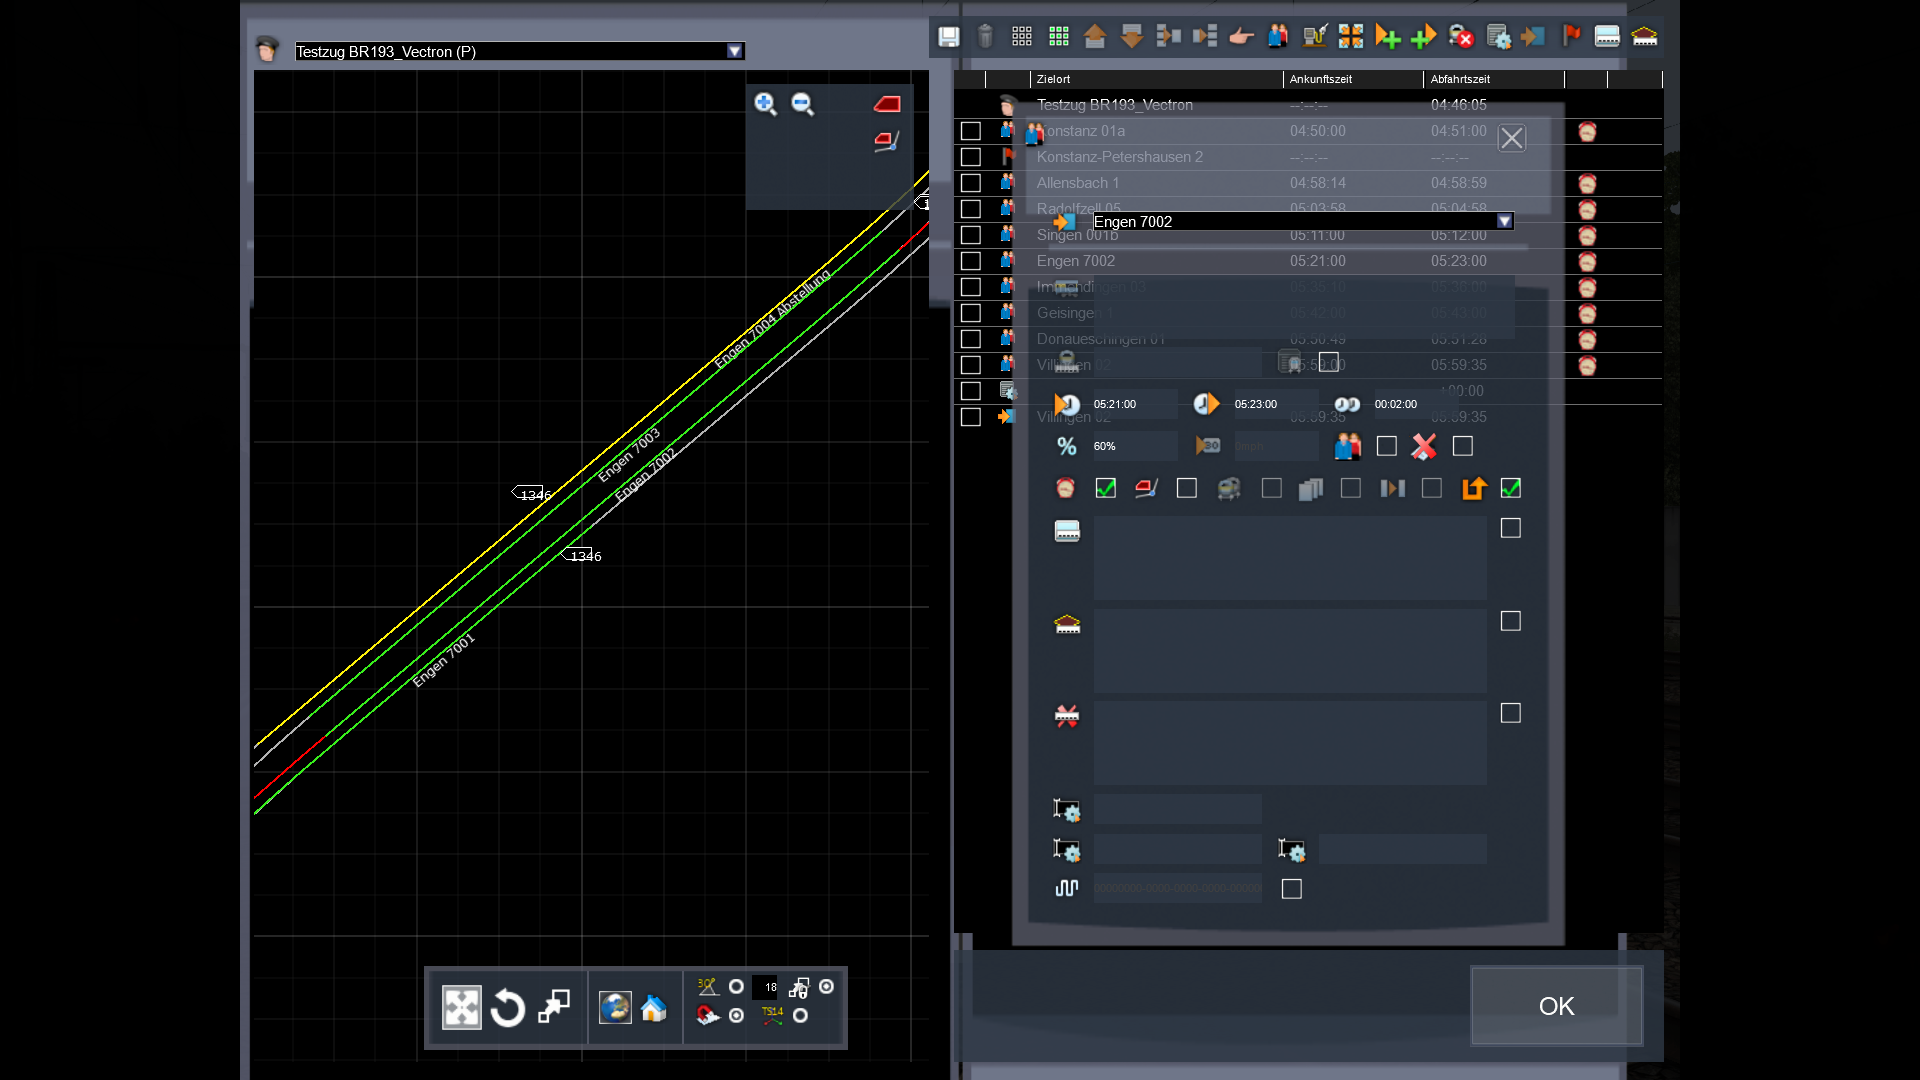
Task: Toggle the checked box next to alarm clock icon
Action: point(1105,488)
